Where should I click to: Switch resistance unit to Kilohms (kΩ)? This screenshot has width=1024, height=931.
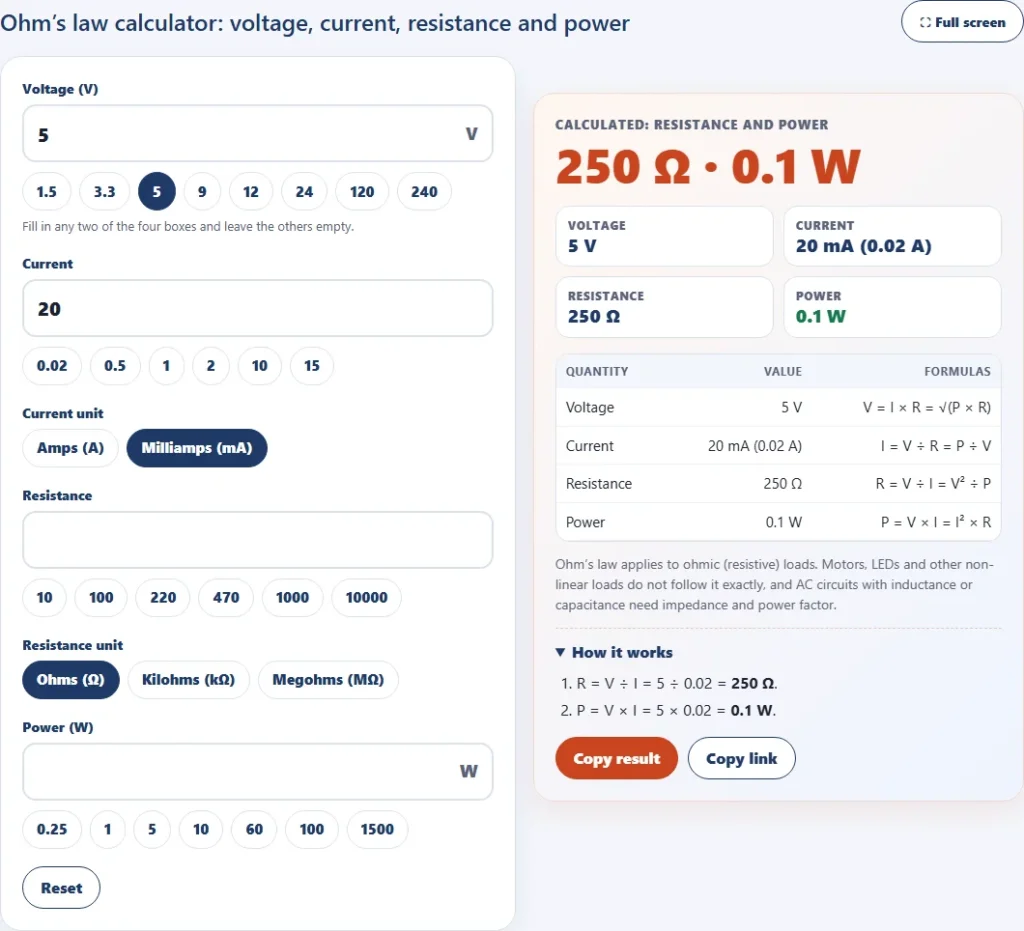coord(188,680)
